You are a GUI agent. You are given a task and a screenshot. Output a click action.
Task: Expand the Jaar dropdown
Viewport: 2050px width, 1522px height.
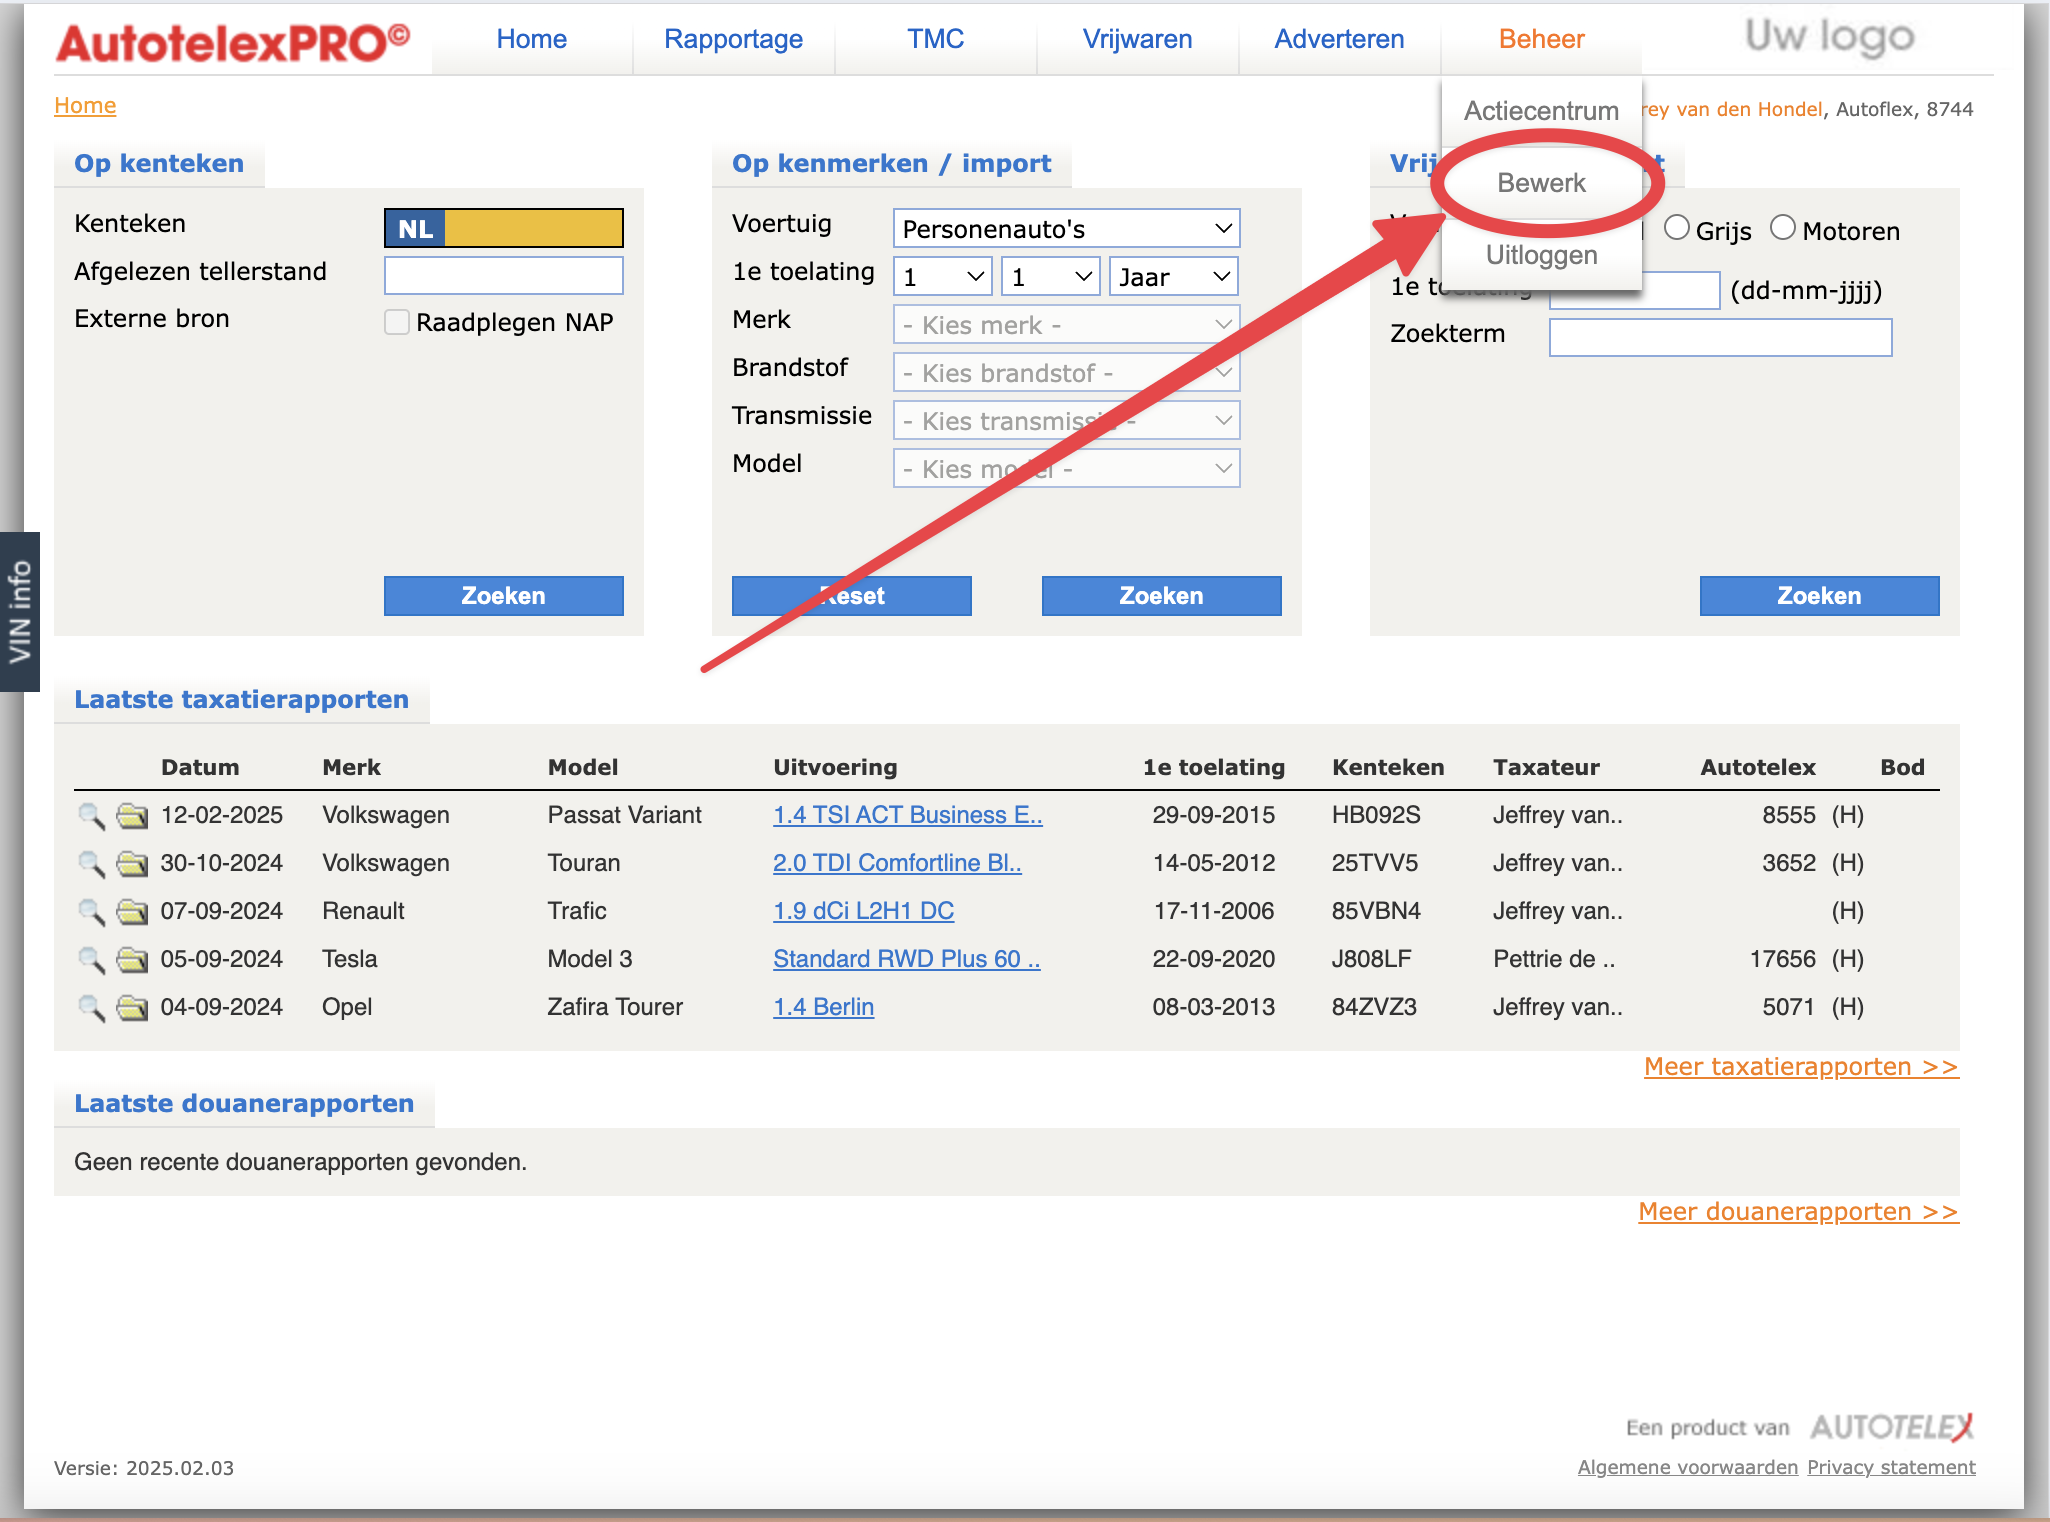click(x=1173, y=277)
